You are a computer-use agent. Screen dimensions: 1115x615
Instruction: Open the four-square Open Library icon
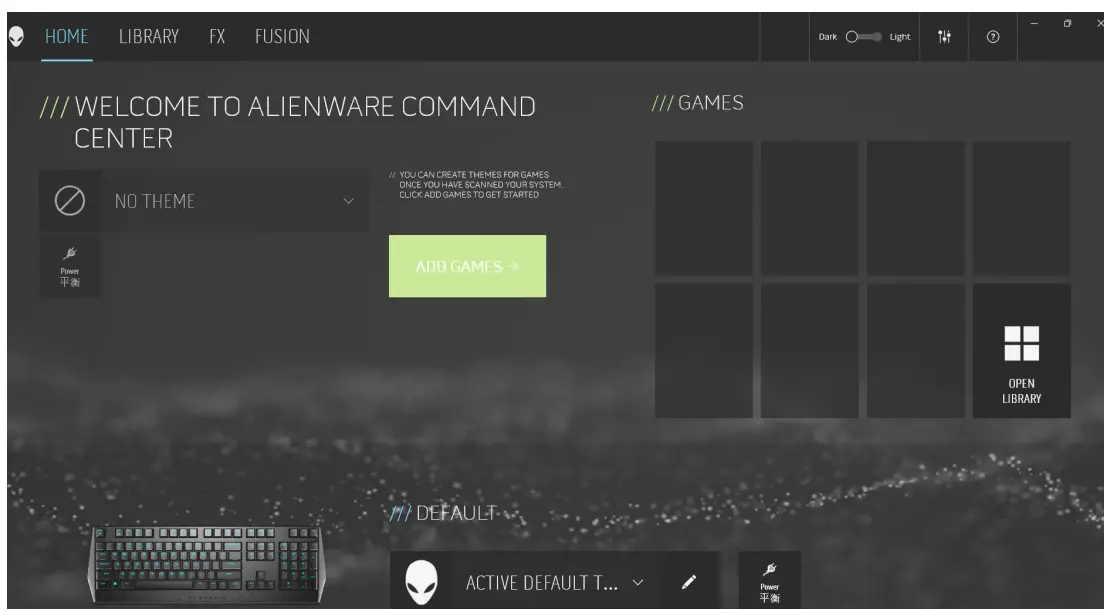click(1022, 345)
